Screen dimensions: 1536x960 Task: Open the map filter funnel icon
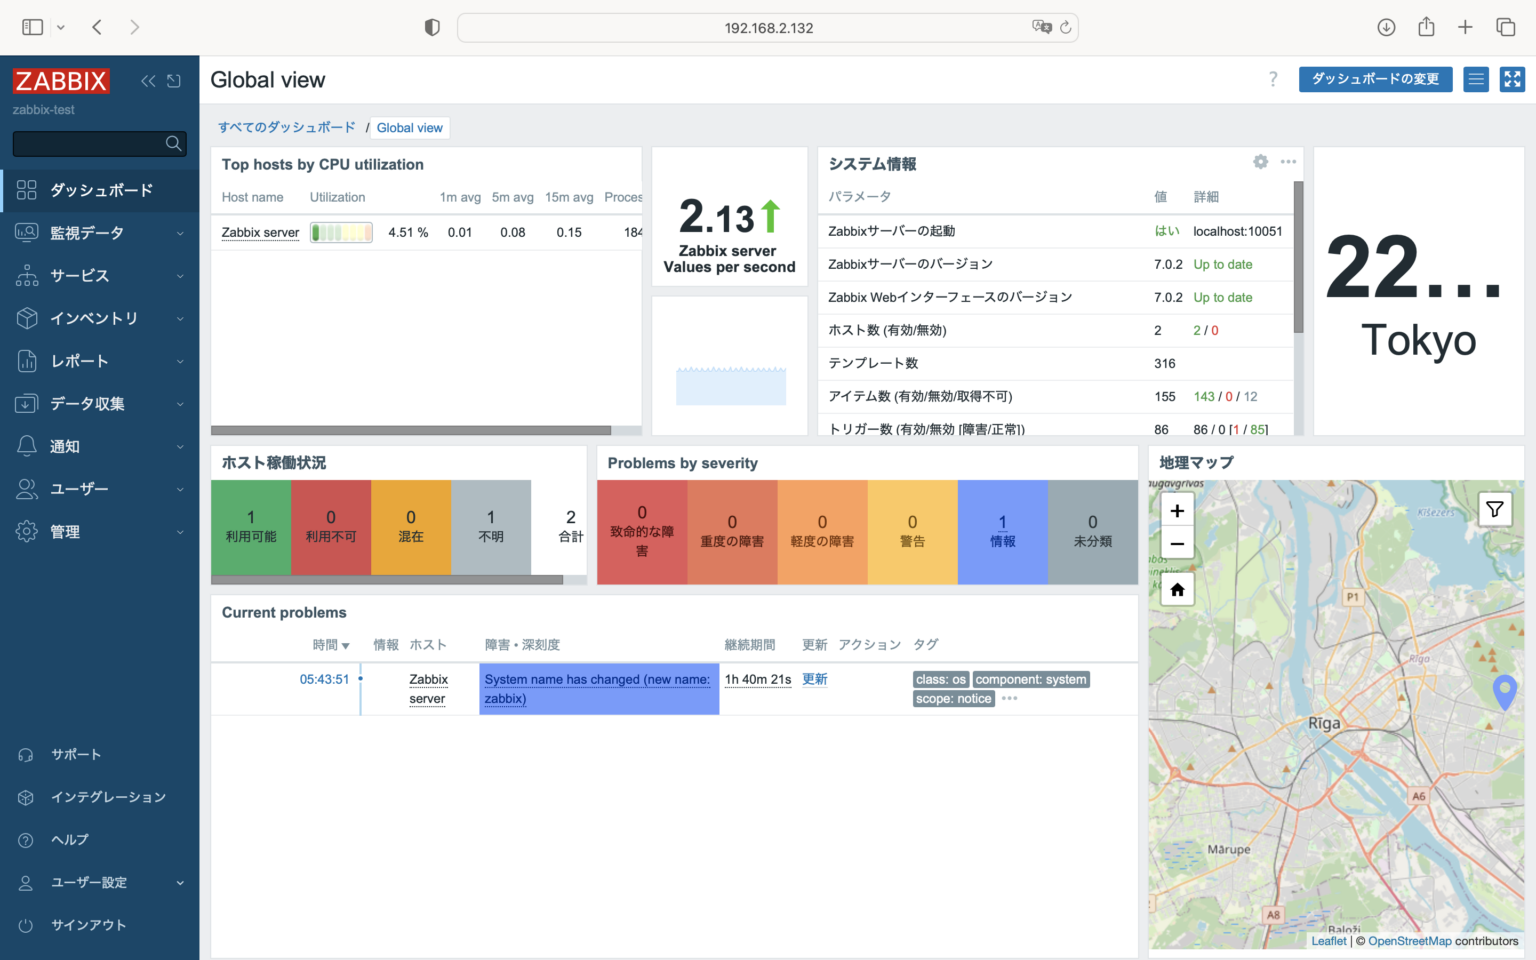pyautogui.click(x=1495, y=510)
